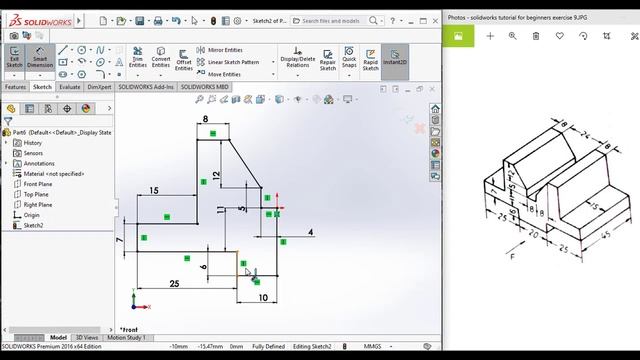Select the Straight Slot tool

click(x=63, y=74)
